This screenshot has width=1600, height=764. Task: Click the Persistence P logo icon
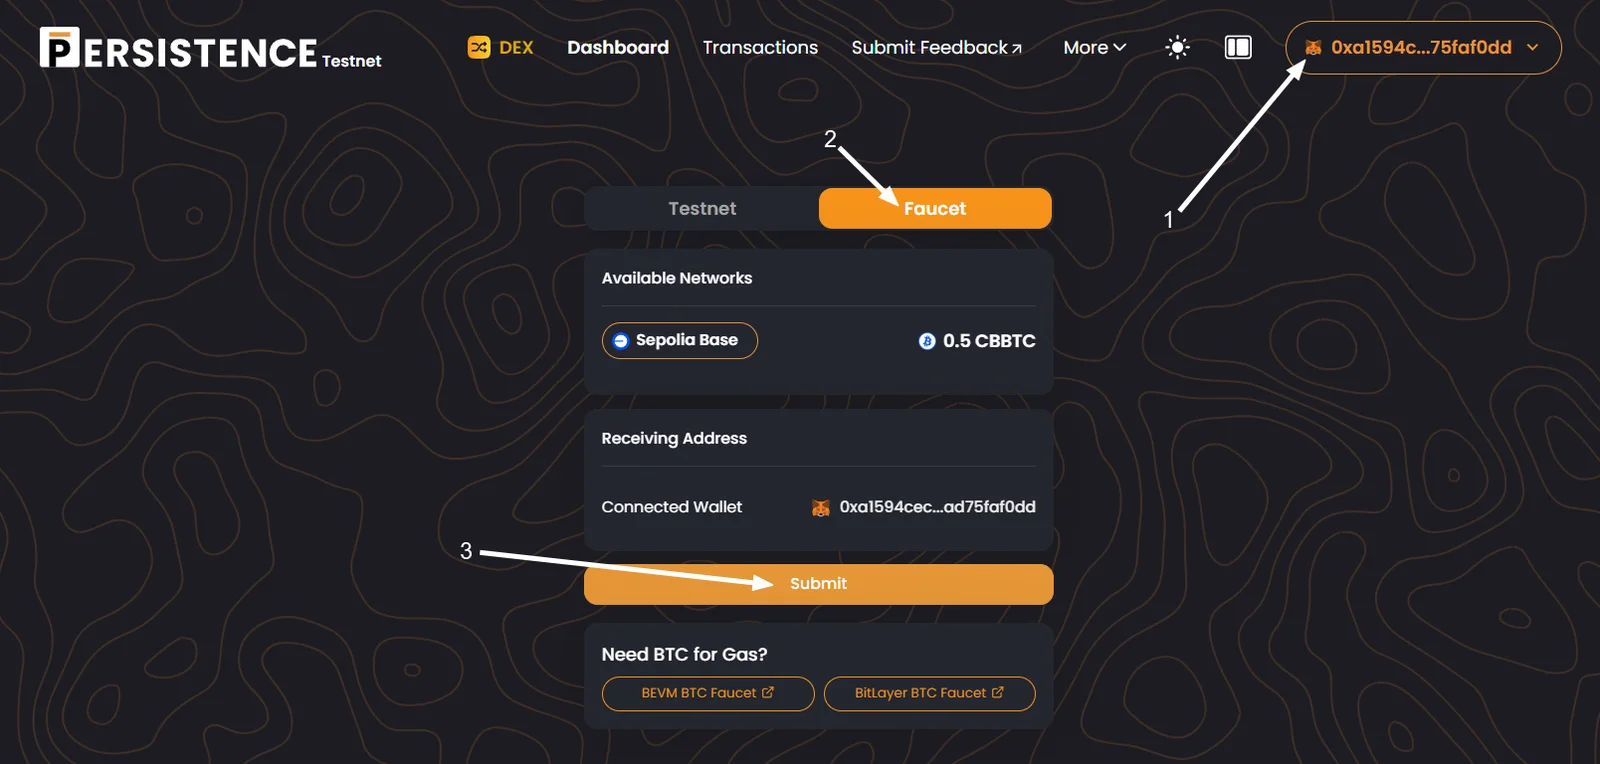click(x=59, y=47)
